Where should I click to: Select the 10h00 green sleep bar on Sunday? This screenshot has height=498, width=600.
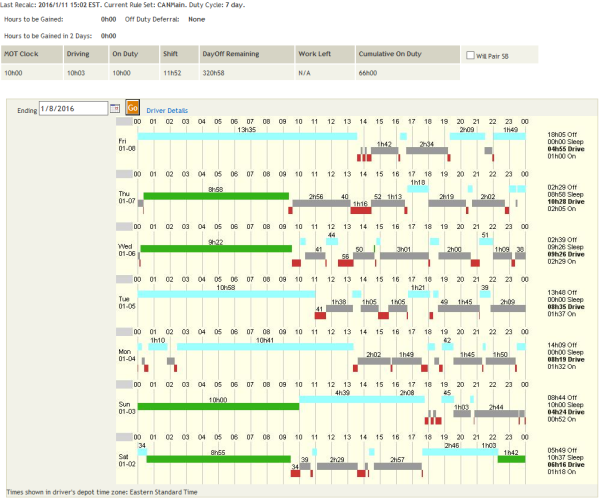coord(218,405)
